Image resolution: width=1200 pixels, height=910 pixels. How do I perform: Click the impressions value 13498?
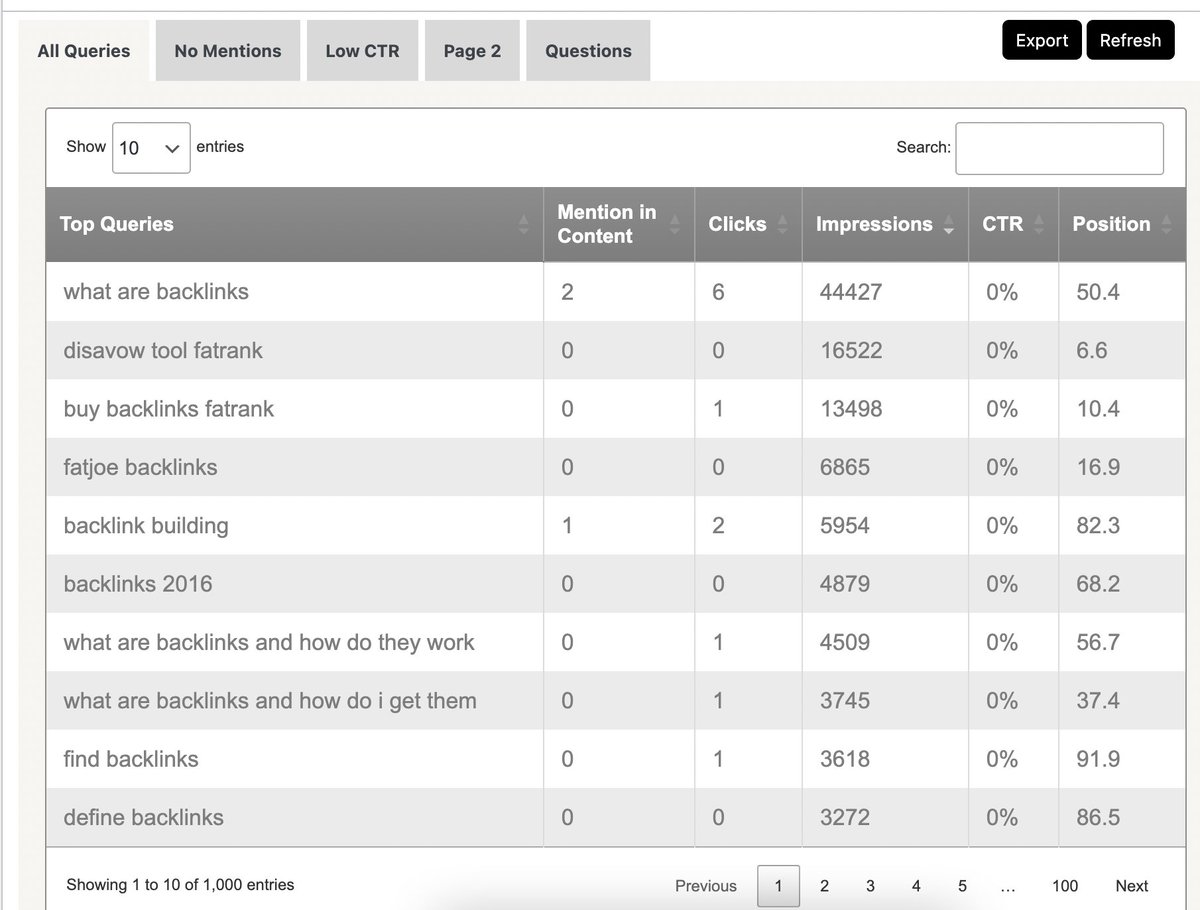coord(851,409)
